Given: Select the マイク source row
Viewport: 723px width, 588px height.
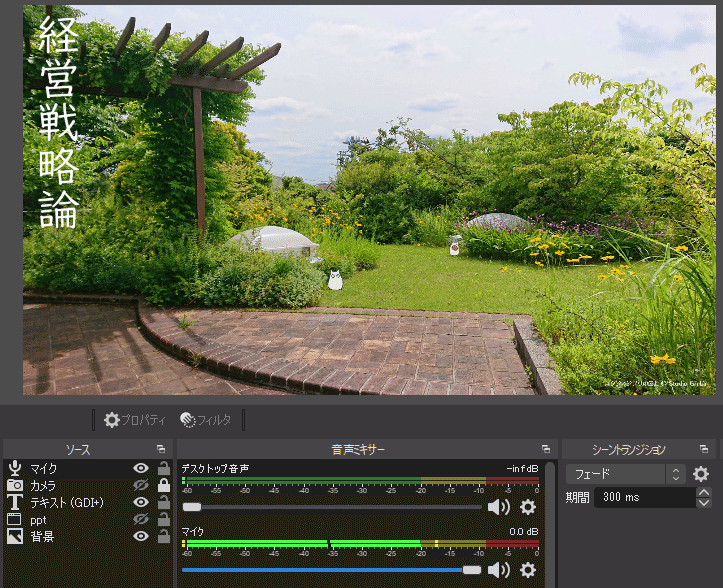Looking at the screenshot, I should 88,469.
